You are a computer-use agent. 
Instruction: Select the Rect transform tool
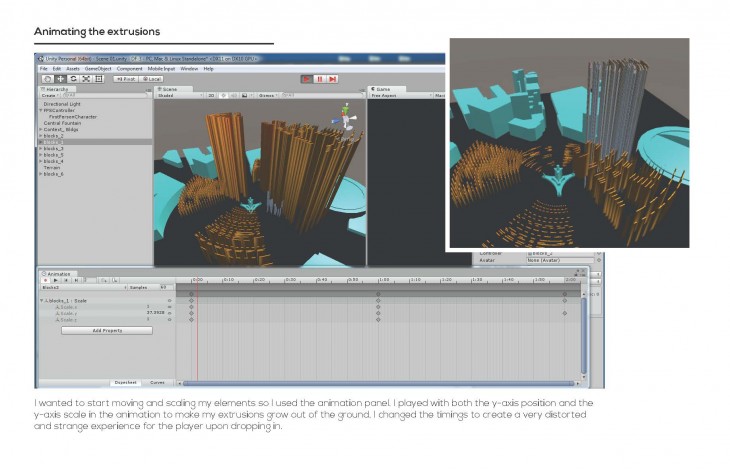99,78
